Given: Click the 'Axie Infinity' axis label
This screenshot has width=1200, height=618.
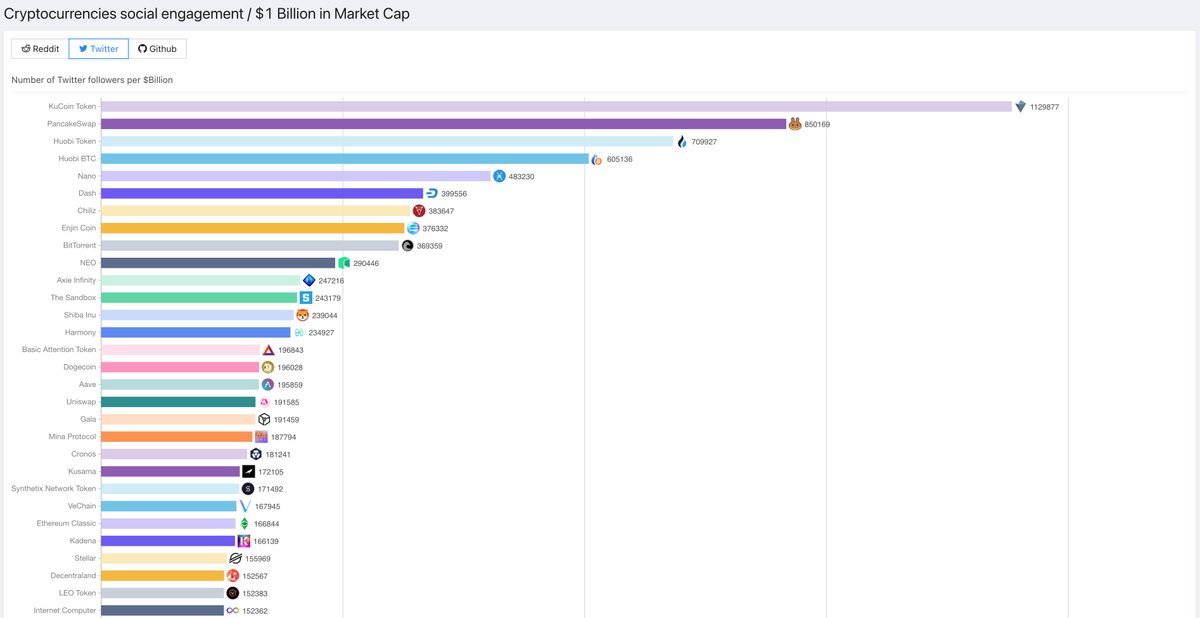Looking at the screenshot, I should click(77, 281).
